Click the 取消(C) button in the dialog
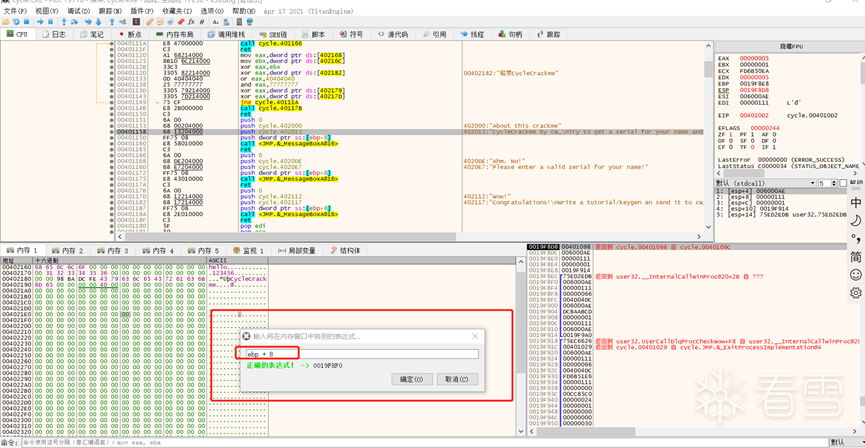 pyautogui.click(x=457, y=380)
